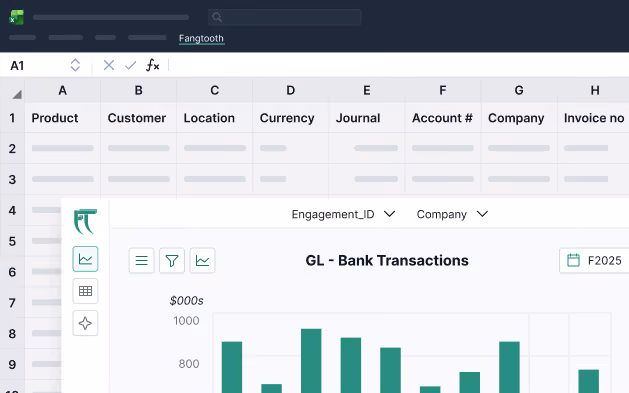The width and height of the screenshot is (629, 393).
Task: Confirm entry with checkmark icon
Action: 130,65
